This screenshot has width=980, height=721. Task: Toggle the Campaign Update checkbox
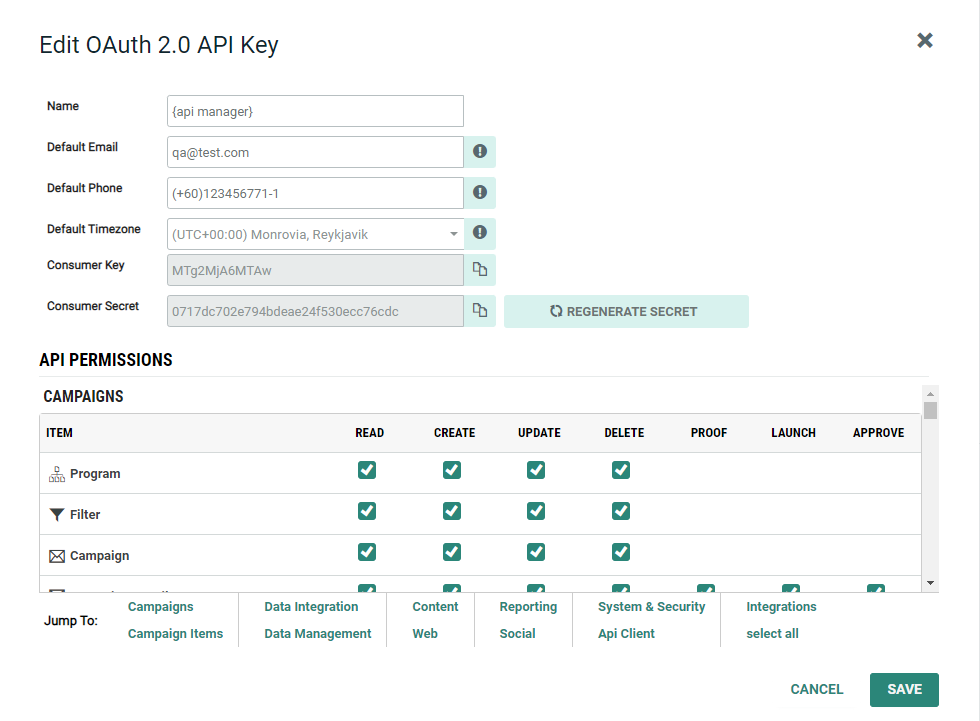tap(536, 552)
